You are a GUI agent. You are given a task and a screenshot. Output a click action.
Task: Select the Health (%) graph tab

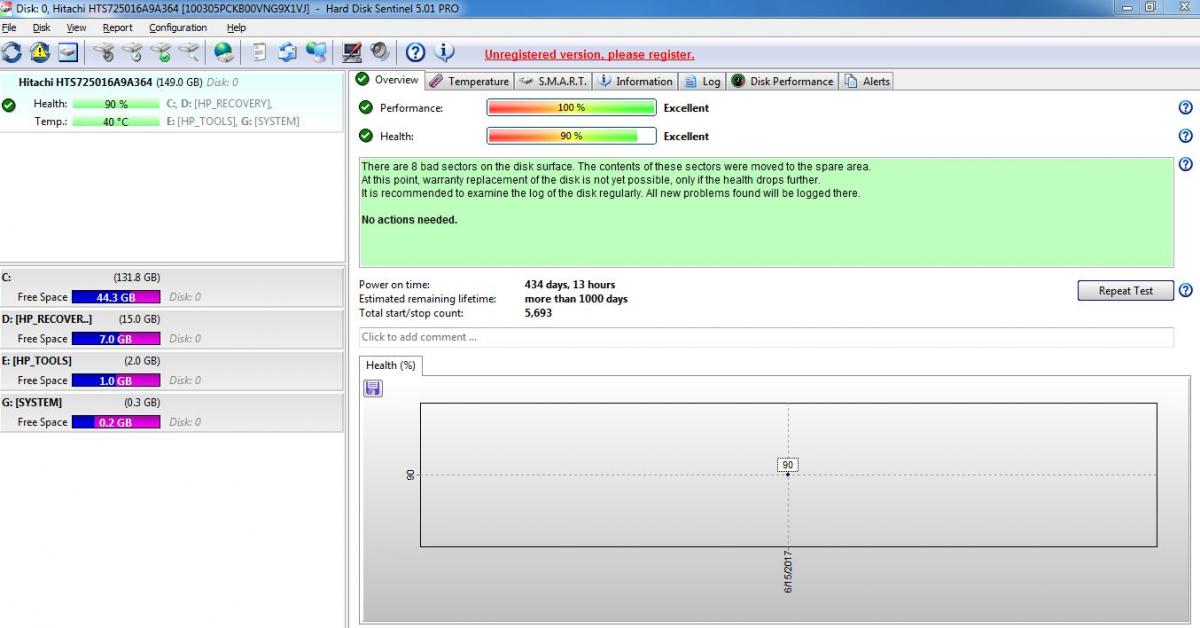tap(390, 366)
